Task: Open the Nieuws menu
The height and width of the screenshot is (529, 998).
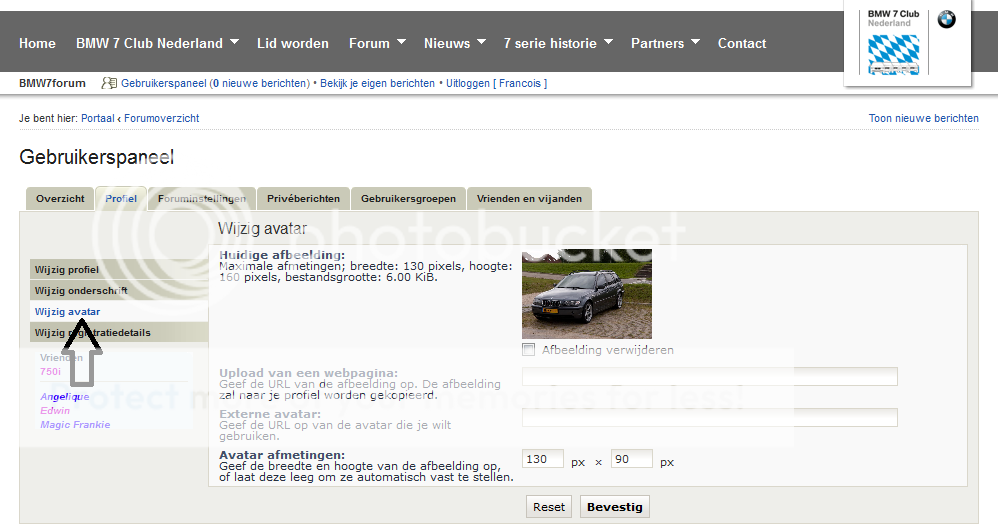Action: pyautogui.click(x=447, y=43)
